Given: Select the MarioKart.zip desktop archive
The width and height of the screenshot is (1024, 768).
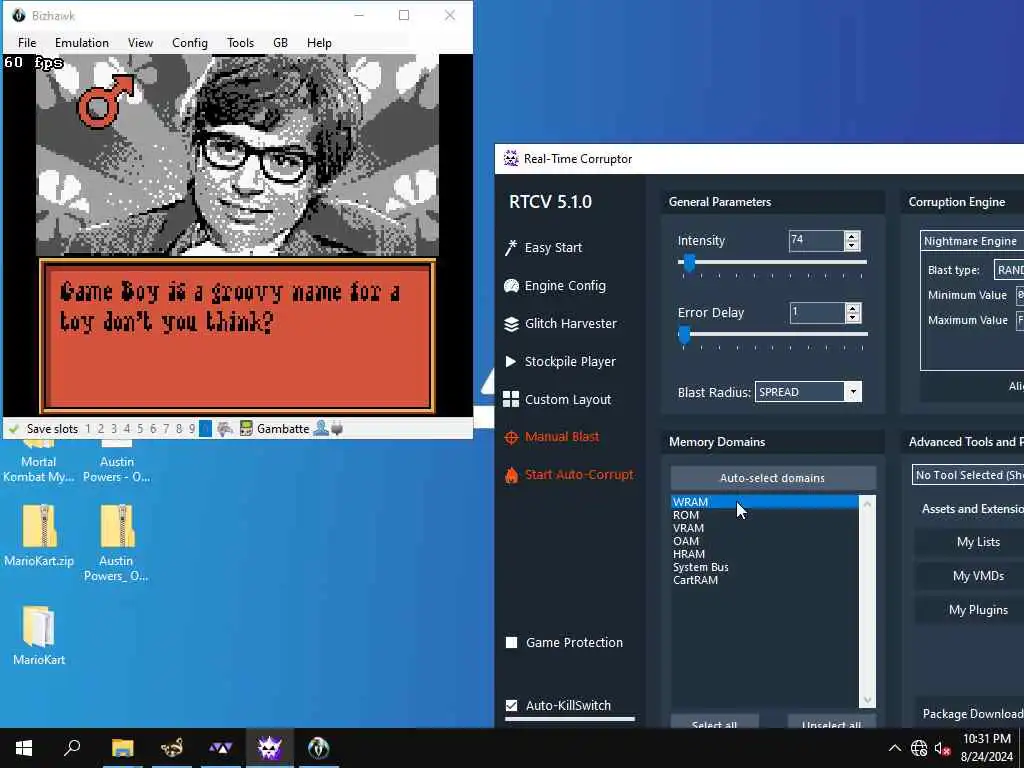Looking at the screenshot, I should (x=39, y=535).
